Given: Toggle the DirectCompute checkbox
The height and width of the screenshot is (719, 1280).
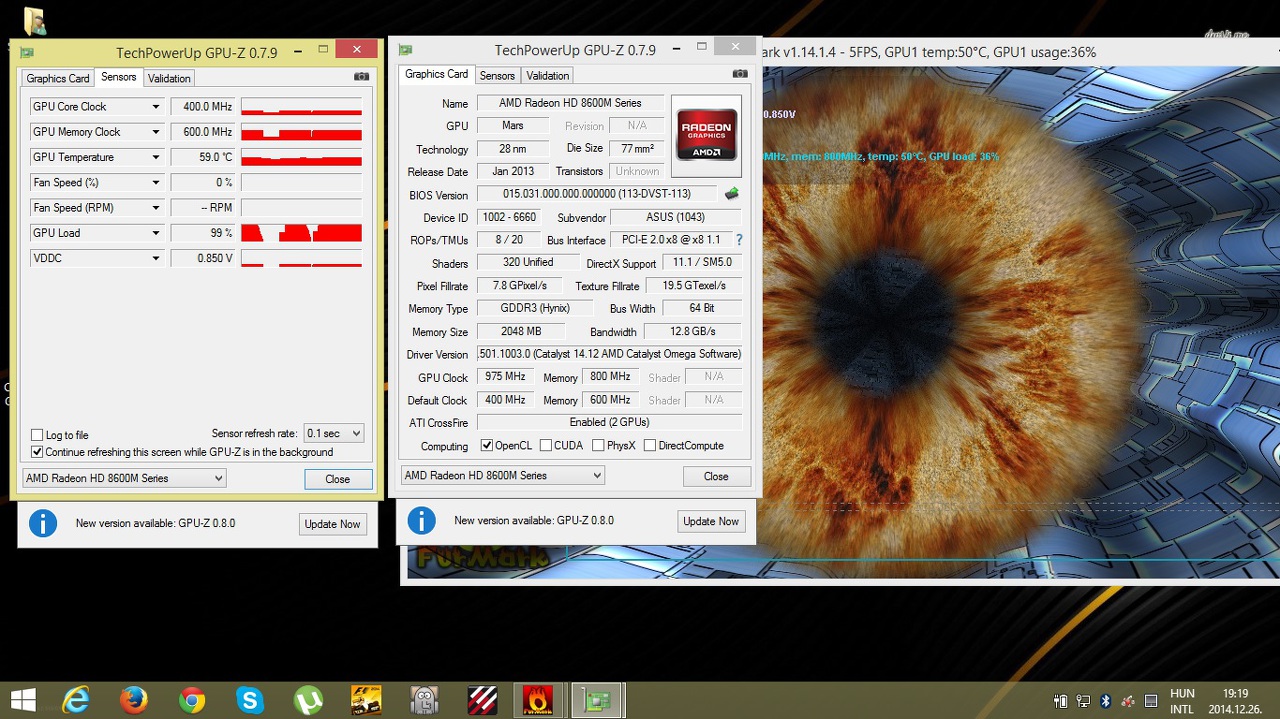Looking at the screenshot, I should [650, 445].
